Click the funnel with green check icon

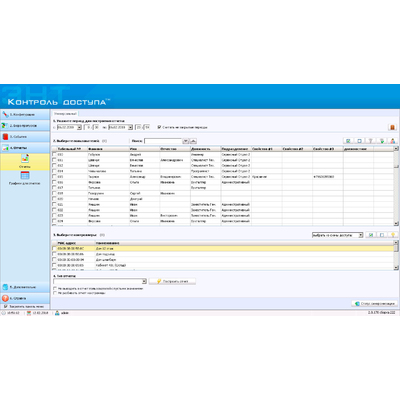coord(382,141)
